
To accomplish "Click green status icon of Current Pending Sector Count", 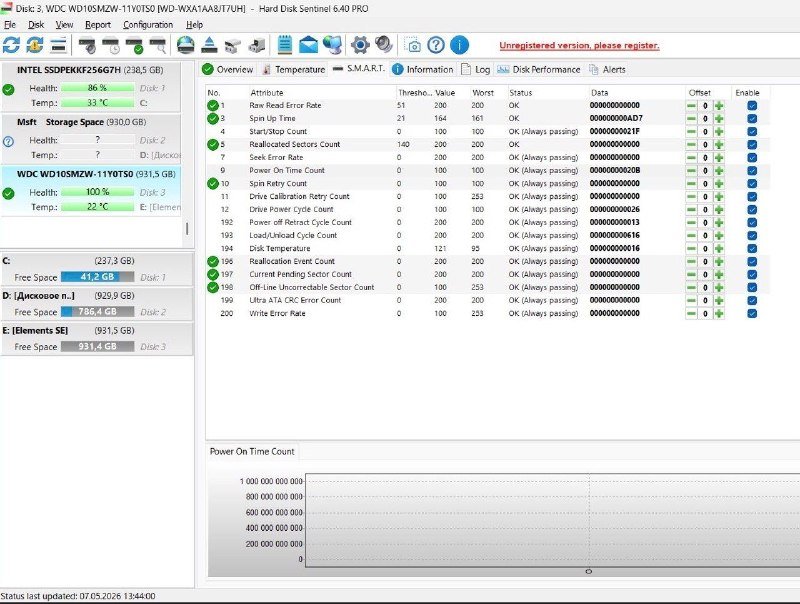I will pos(213,274).
